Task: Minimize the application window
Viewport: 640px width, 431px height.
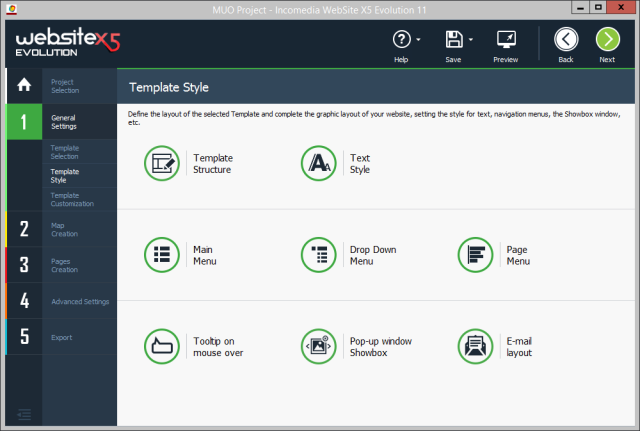Action: pos(580,7)
